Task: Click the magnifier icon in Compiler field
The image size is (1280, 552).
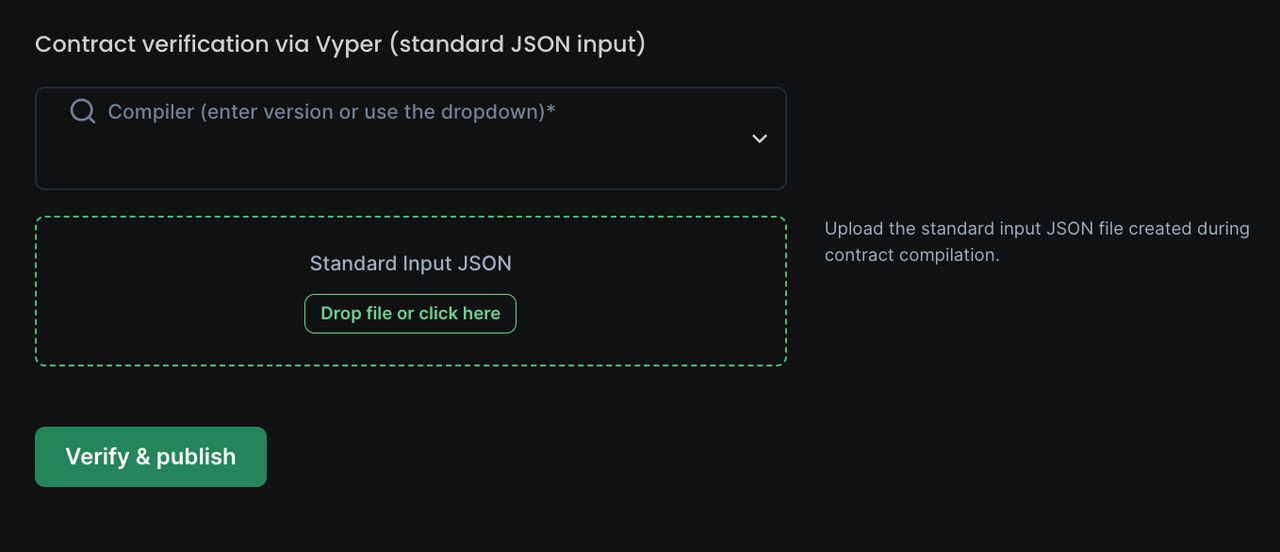Action: 83,111
